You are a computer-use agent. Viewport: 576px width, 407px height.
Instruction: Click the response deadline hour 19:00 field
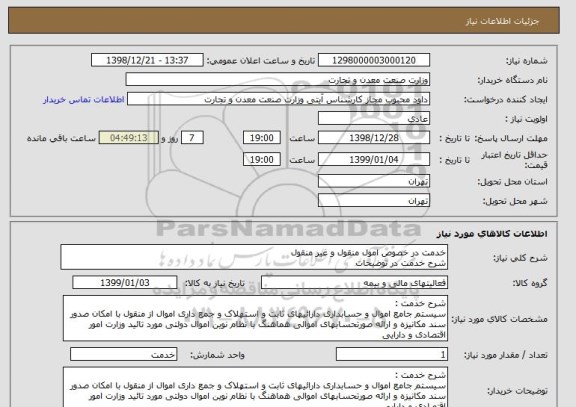tap(262, 138)
